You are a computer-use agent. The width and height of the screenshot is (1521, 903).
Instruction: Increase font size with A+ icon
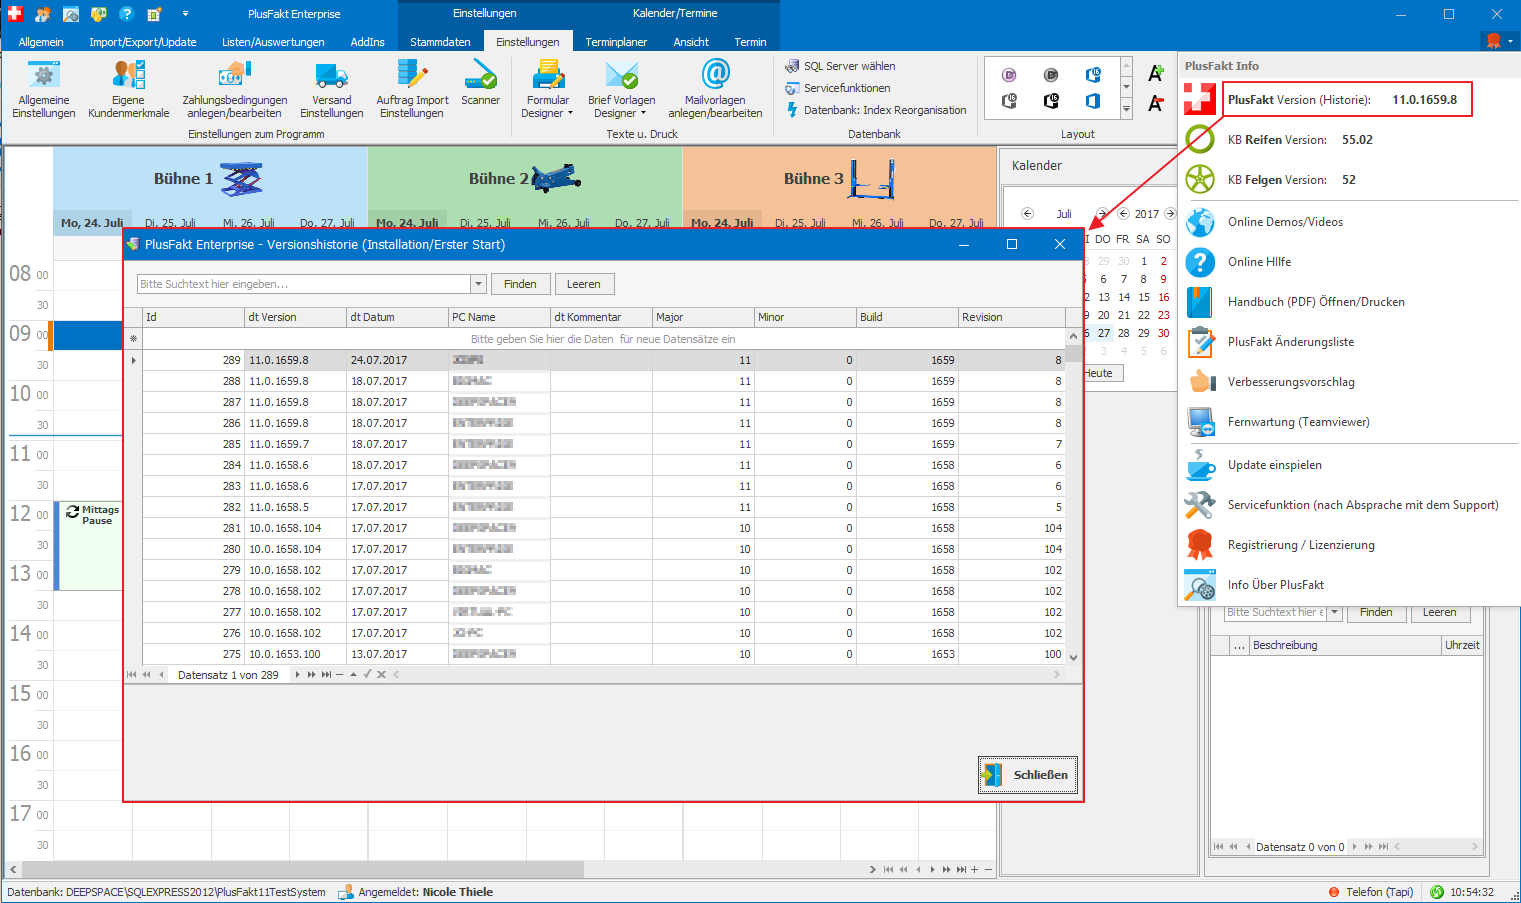(x=1156, y=73)
